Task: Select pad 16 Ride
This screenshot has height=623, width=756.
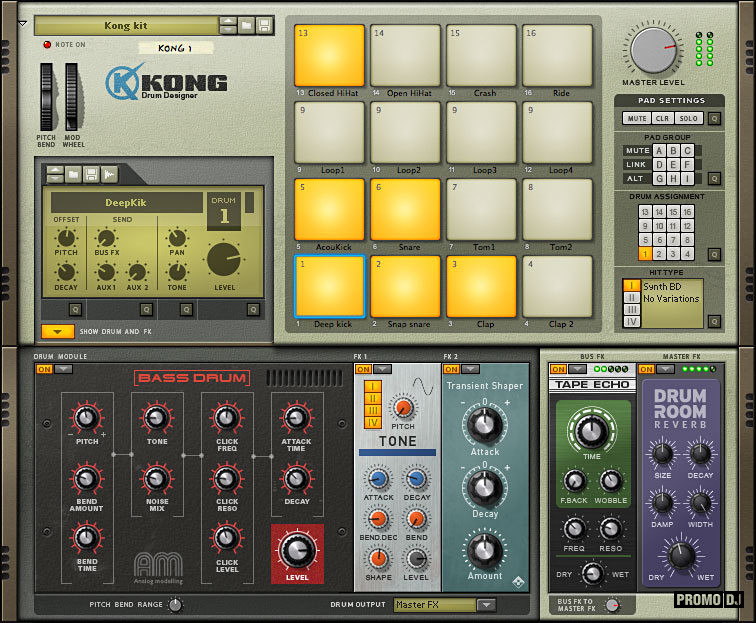Action: (x=557, y=55)
